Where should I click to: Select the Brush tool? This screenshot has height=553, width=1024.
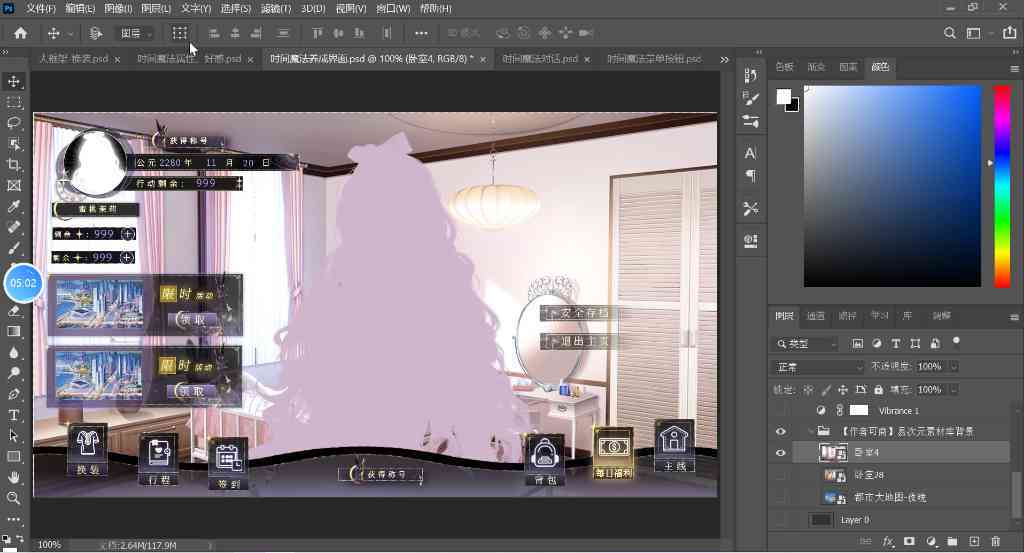pyautogui.click(x=13, y=249)
